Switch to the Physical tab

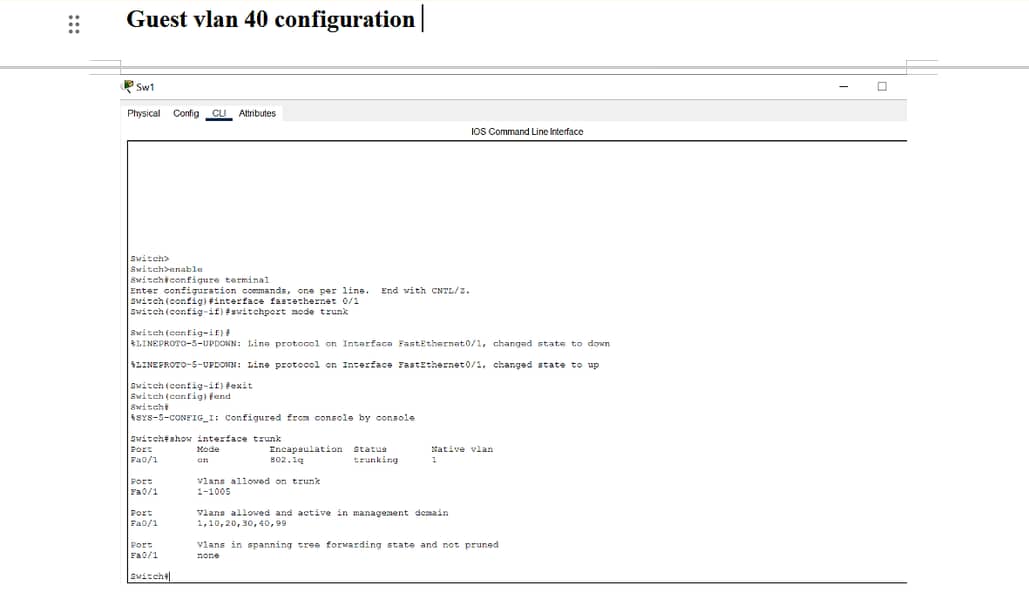[x=144, y=114]
